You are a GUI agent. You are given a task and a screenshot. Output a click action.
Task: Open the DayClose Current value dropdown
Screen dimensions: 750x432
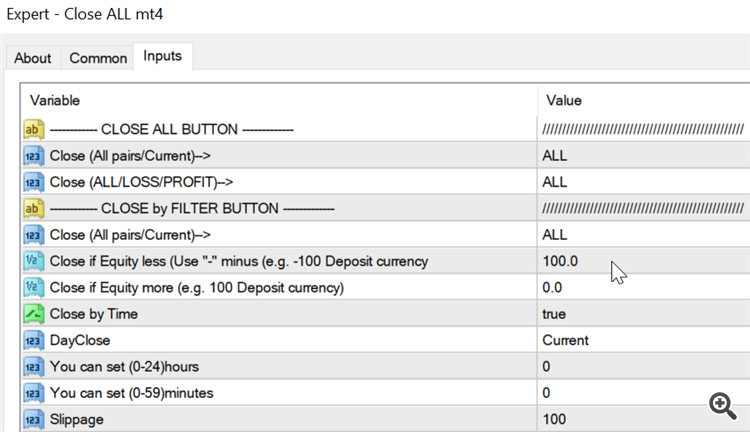click(x=565, y=340)
